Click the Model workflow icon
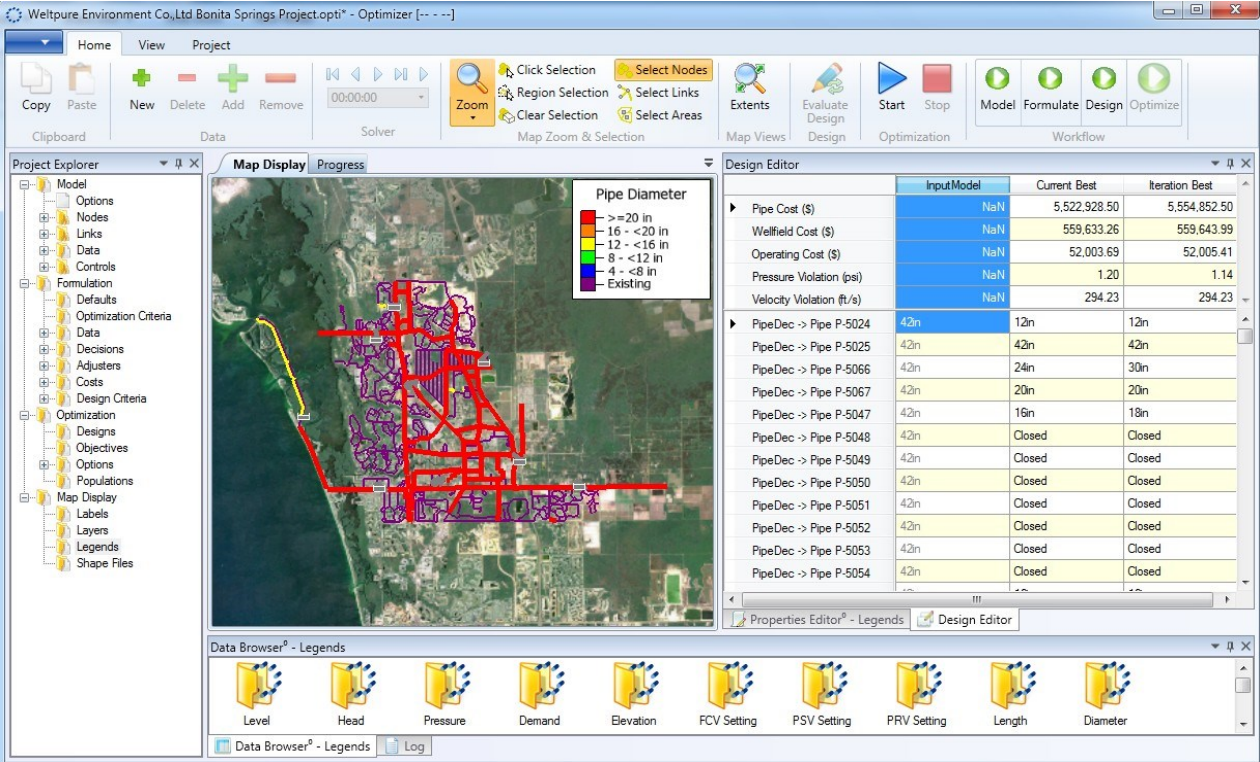The image size is (1260, 762). (997, 79)
